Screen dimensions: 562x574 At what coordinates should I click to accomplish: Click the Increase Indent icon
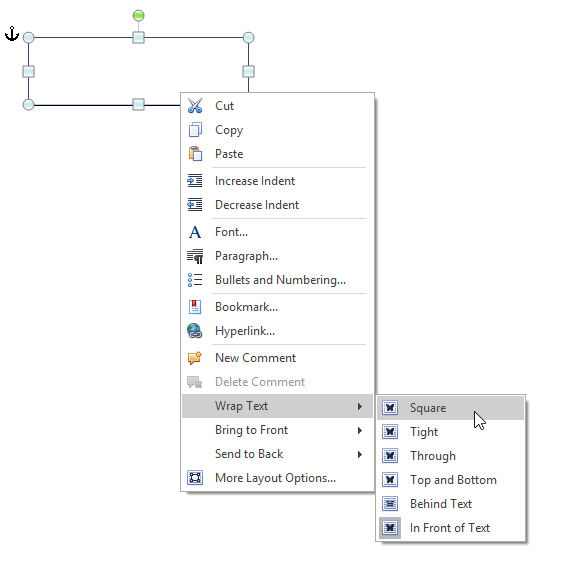point(195,181)
